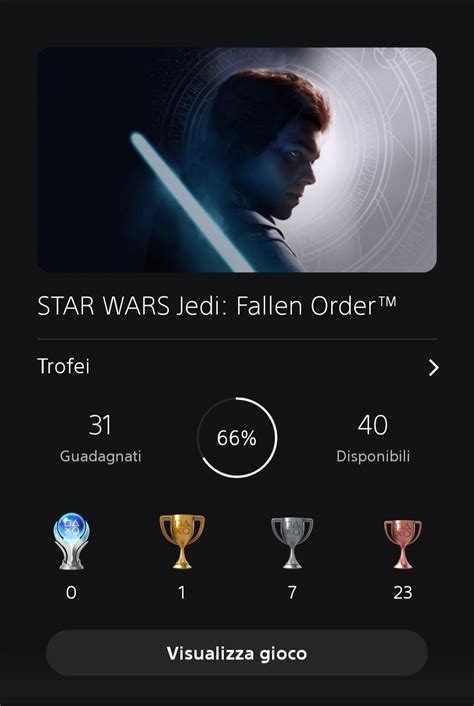This screenshot has height=706, width=474.
Task: Click the 66% progress ring
Action: tap(237, 438)
